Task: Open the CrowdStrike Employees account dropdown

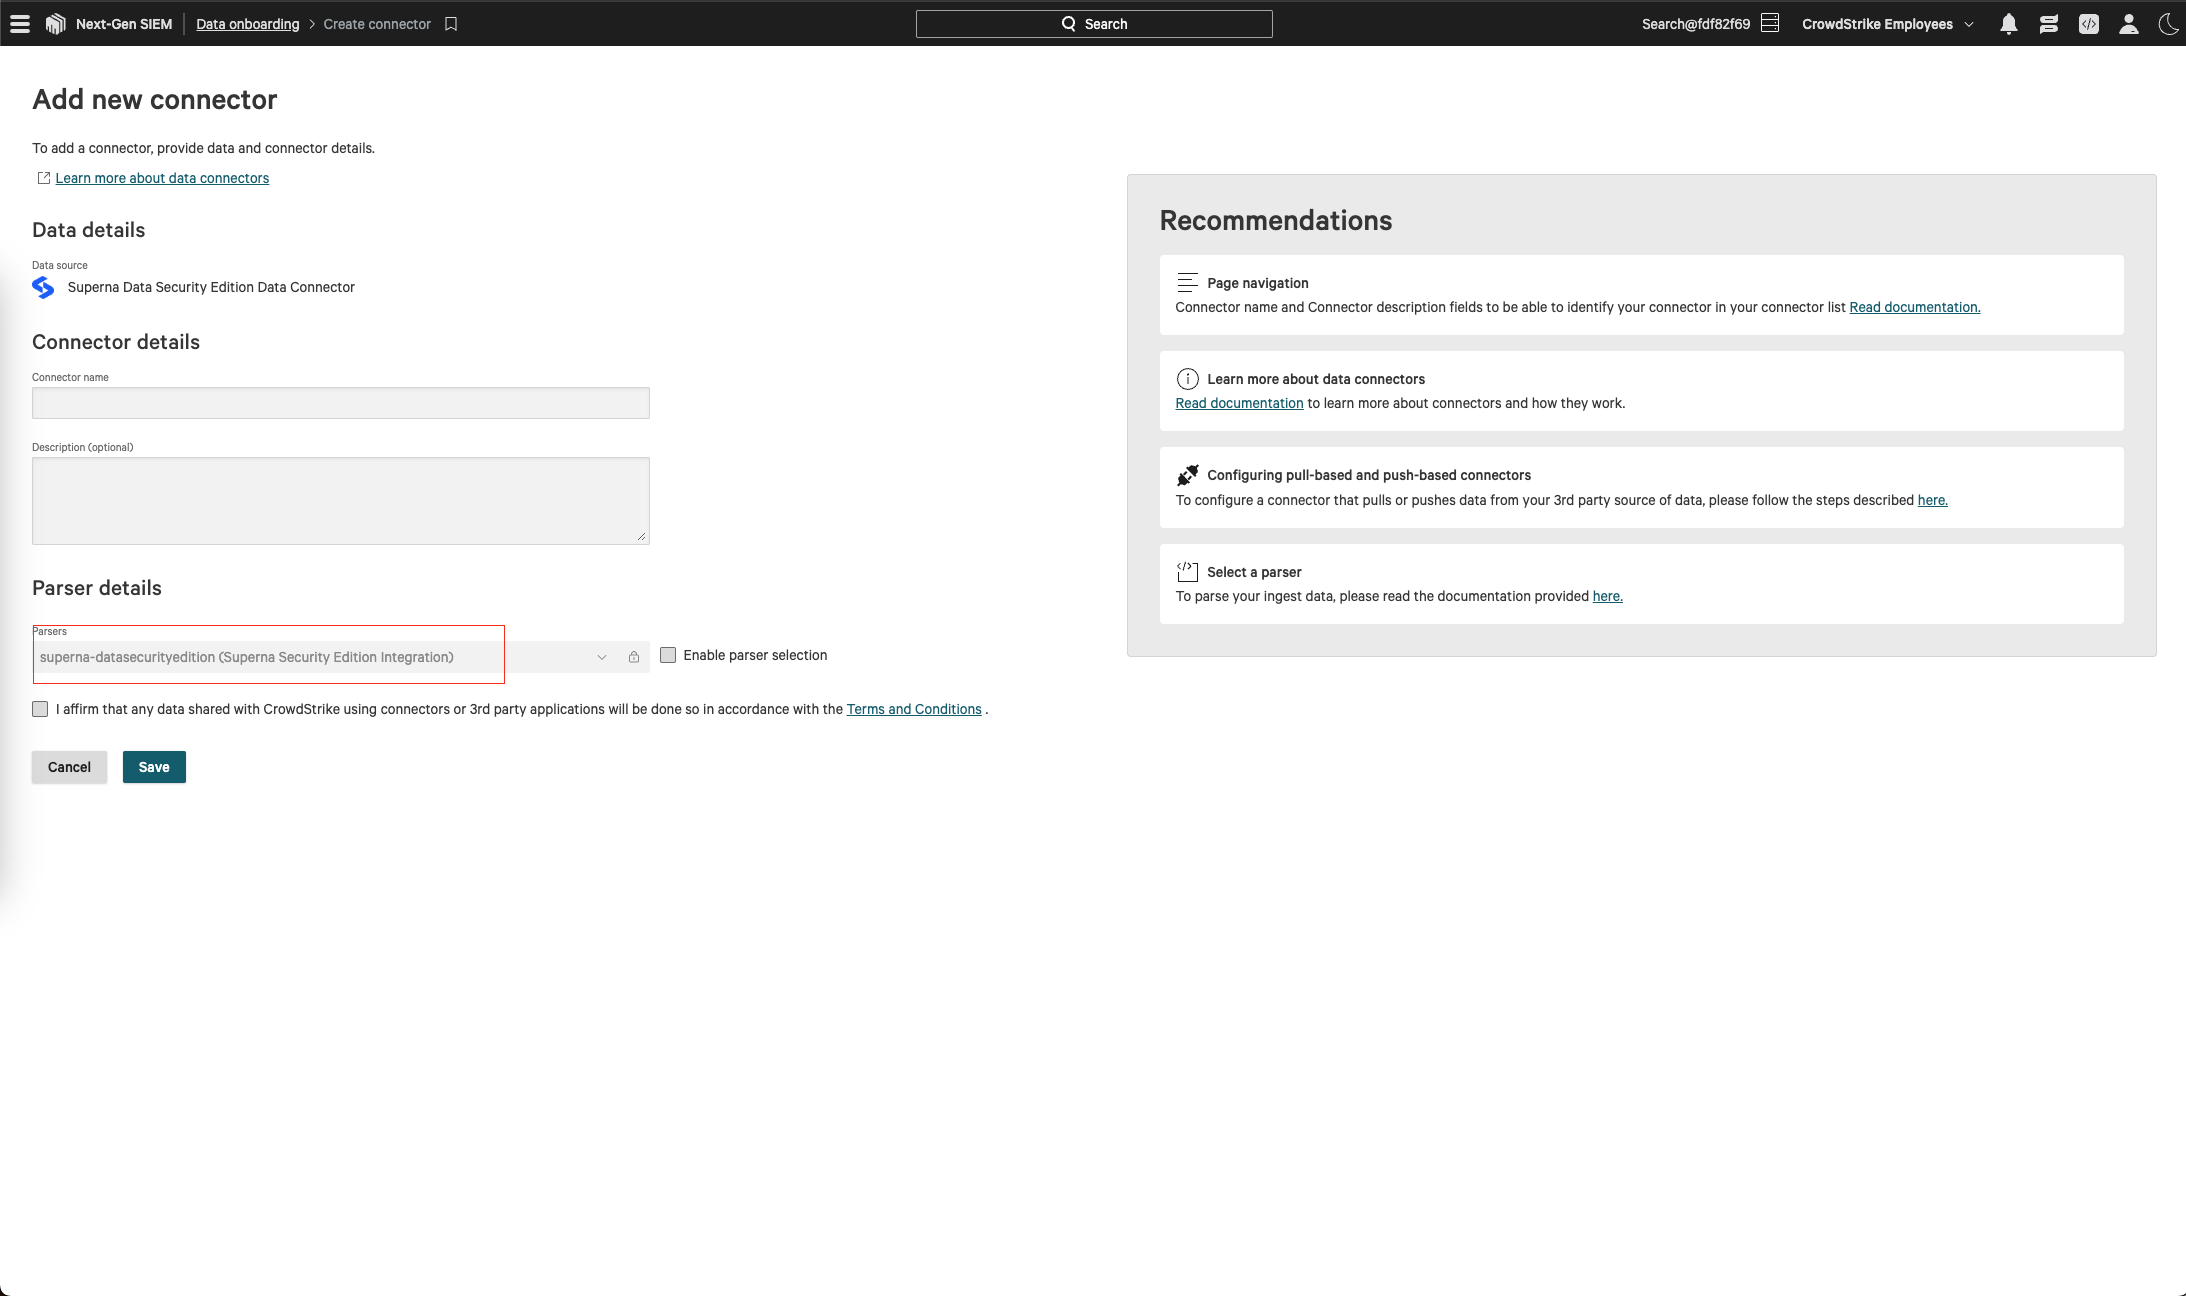Action: 1887,24
